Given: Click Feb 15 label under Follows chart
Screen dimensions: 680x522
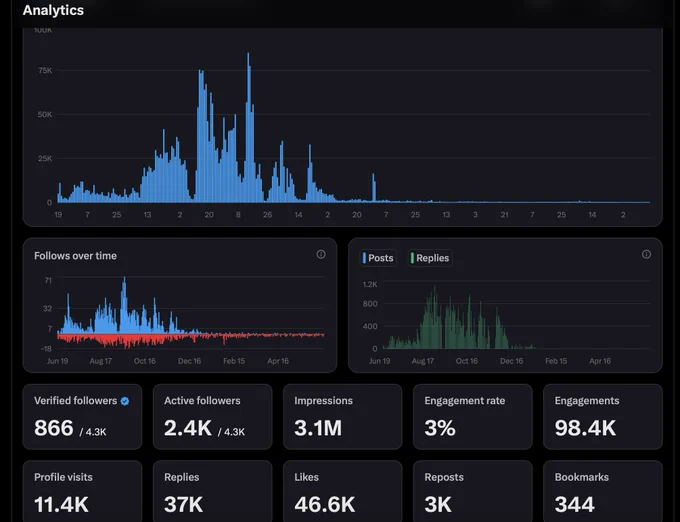Looking at the screenshot, I should point(234,361).
